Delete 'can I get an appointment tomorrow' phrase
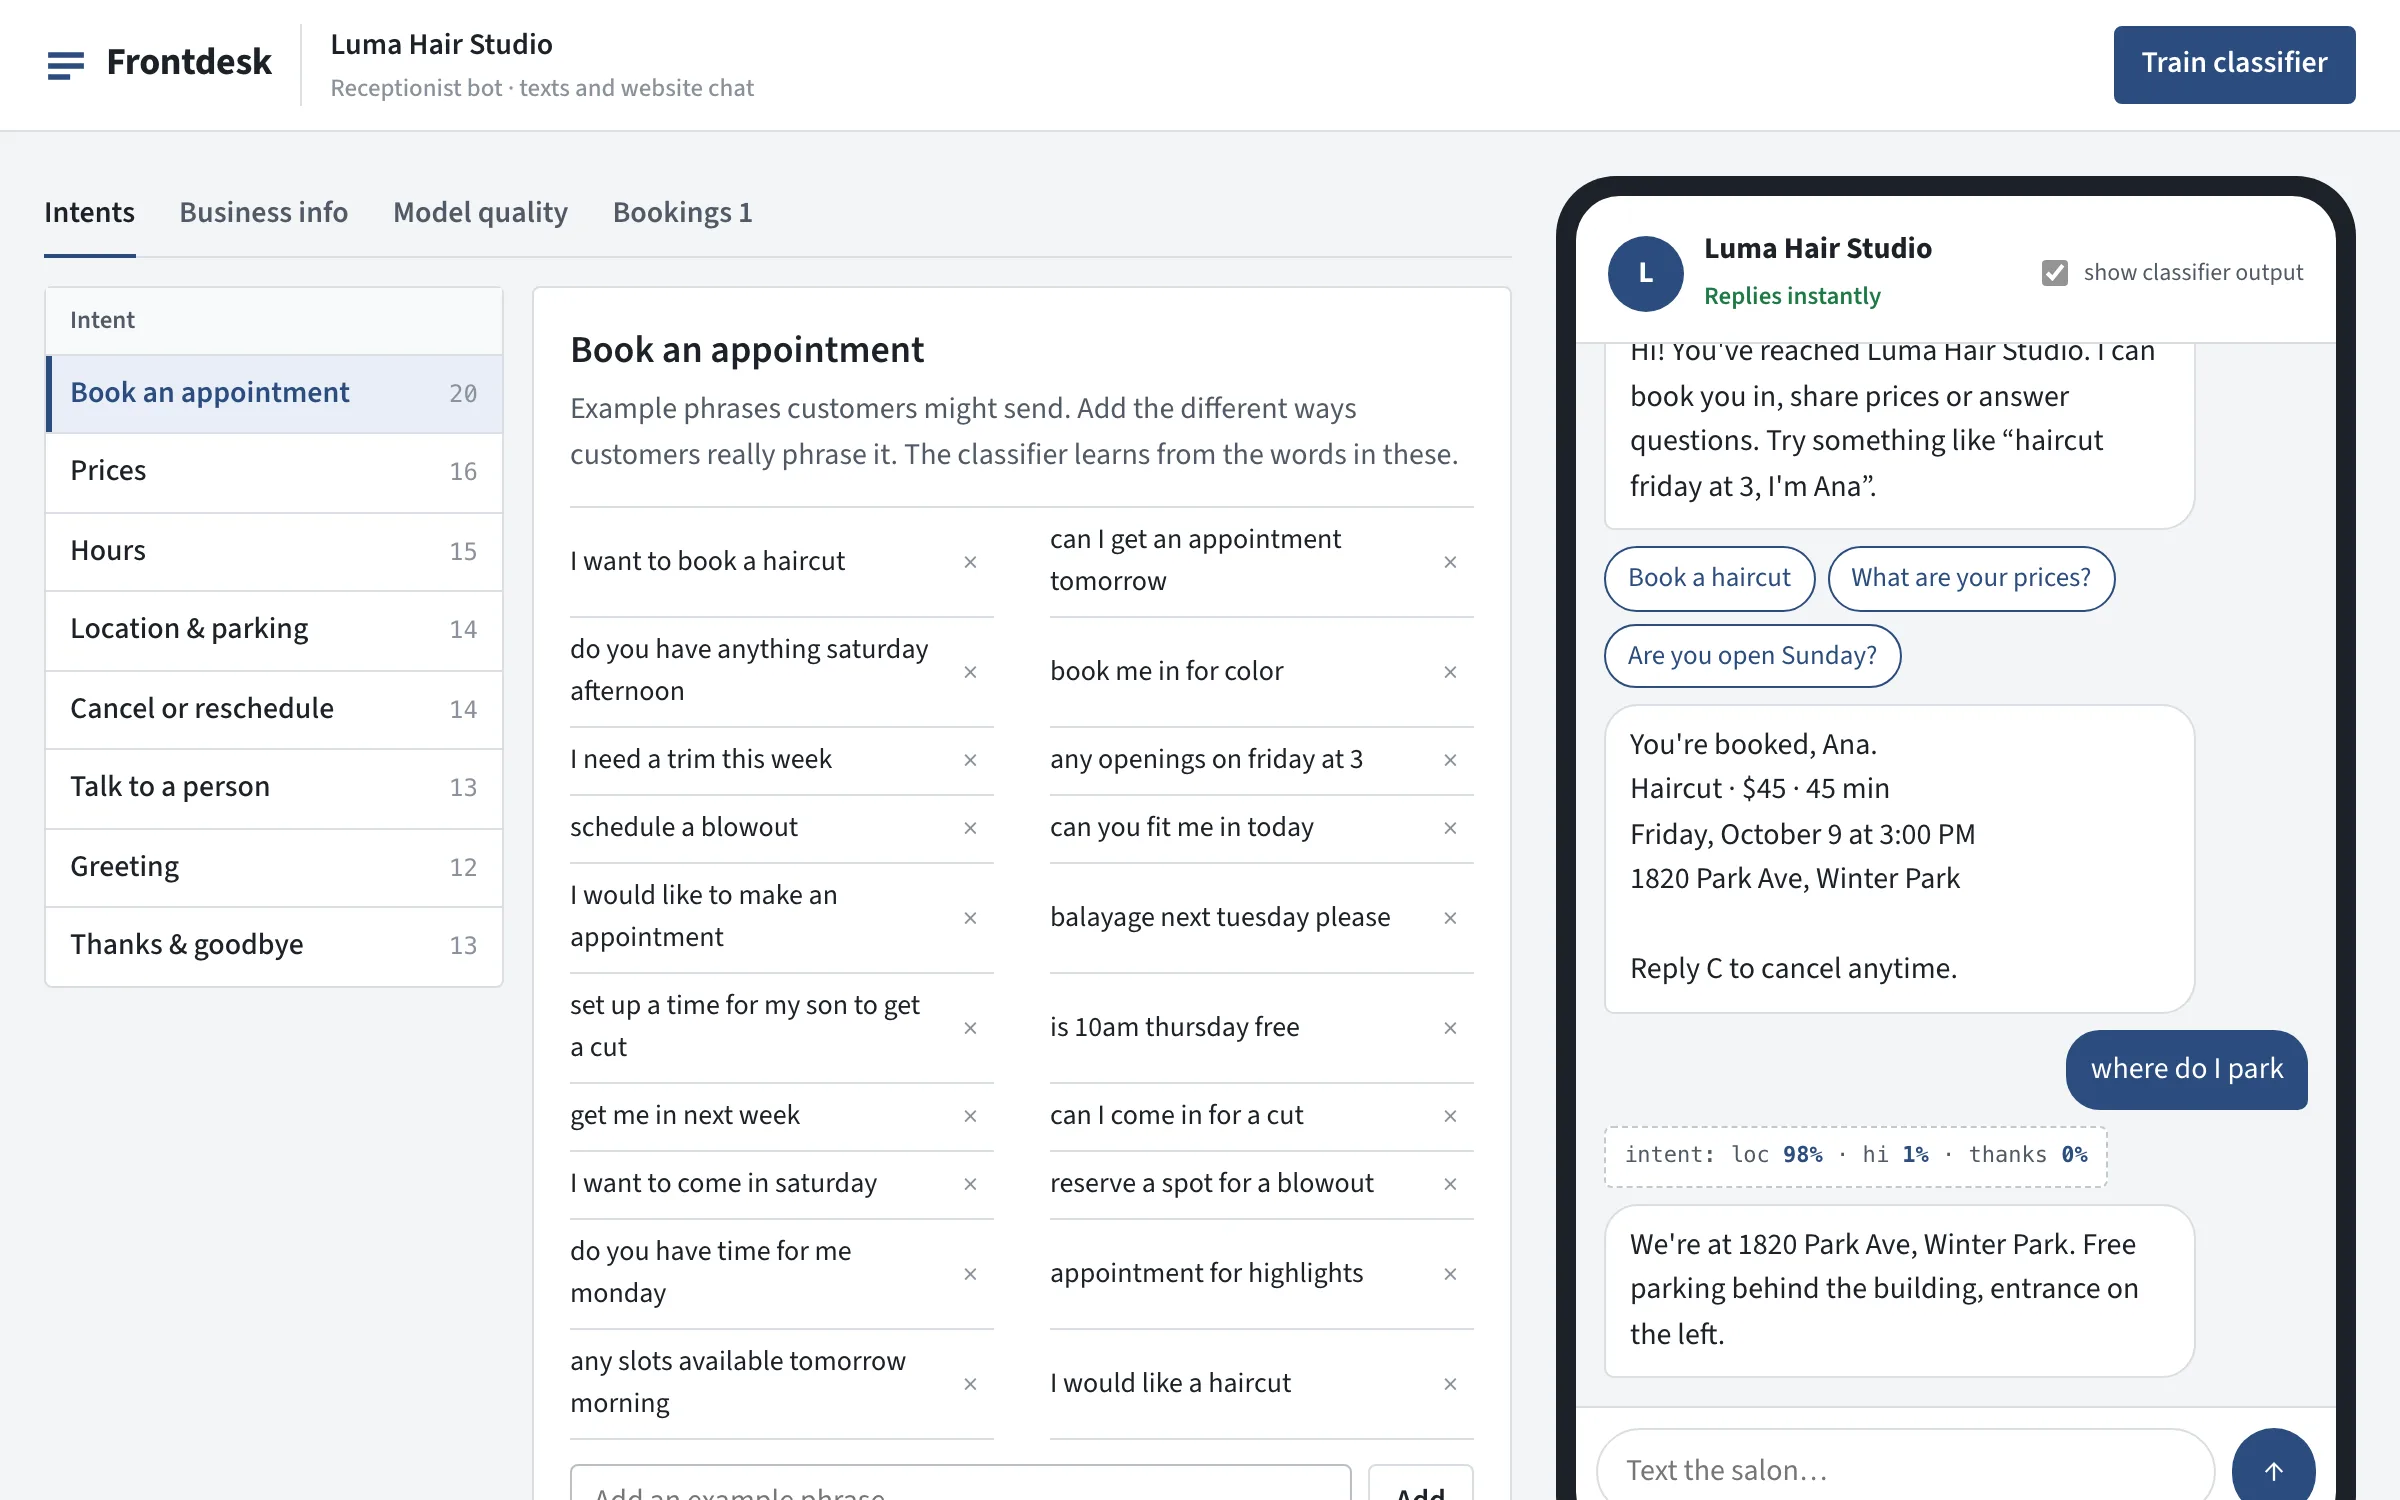 1450,562
